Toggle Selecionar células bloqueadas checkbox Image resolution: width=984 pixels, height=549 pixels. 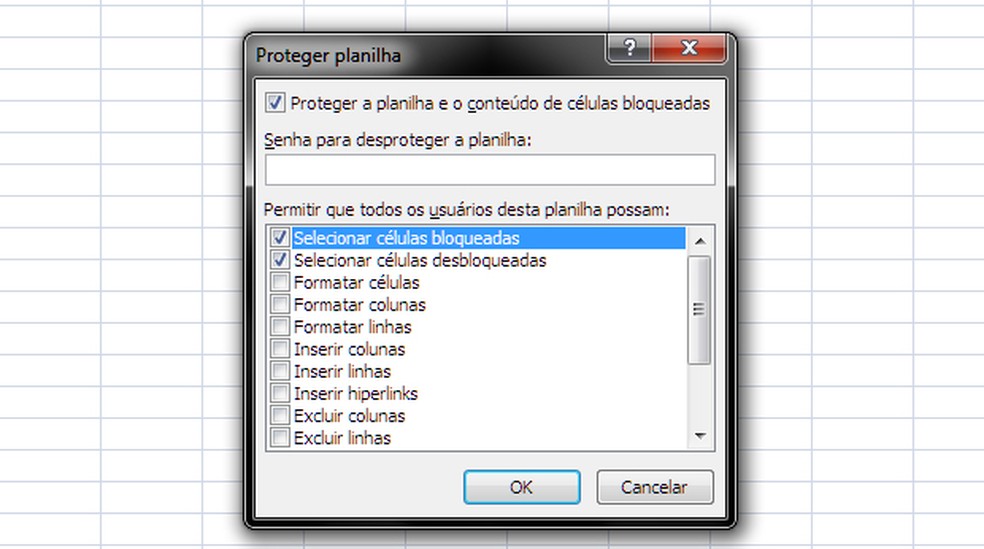(x=280, y=239)
